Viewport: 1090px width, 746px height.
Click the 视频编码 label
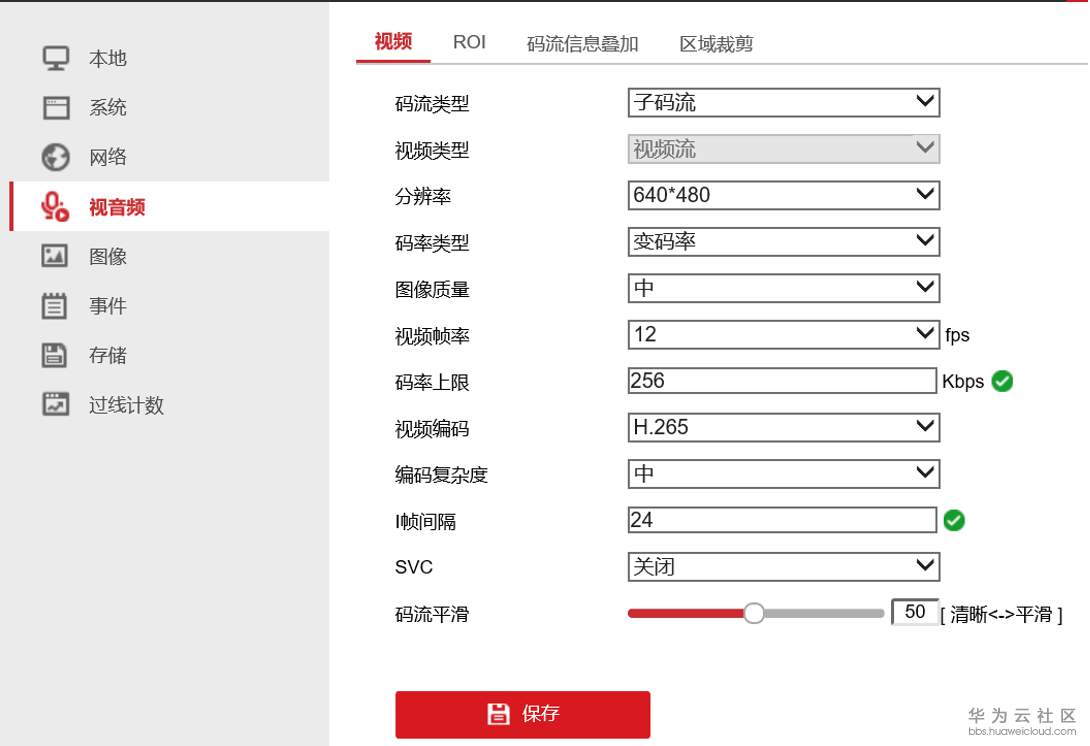432,429
